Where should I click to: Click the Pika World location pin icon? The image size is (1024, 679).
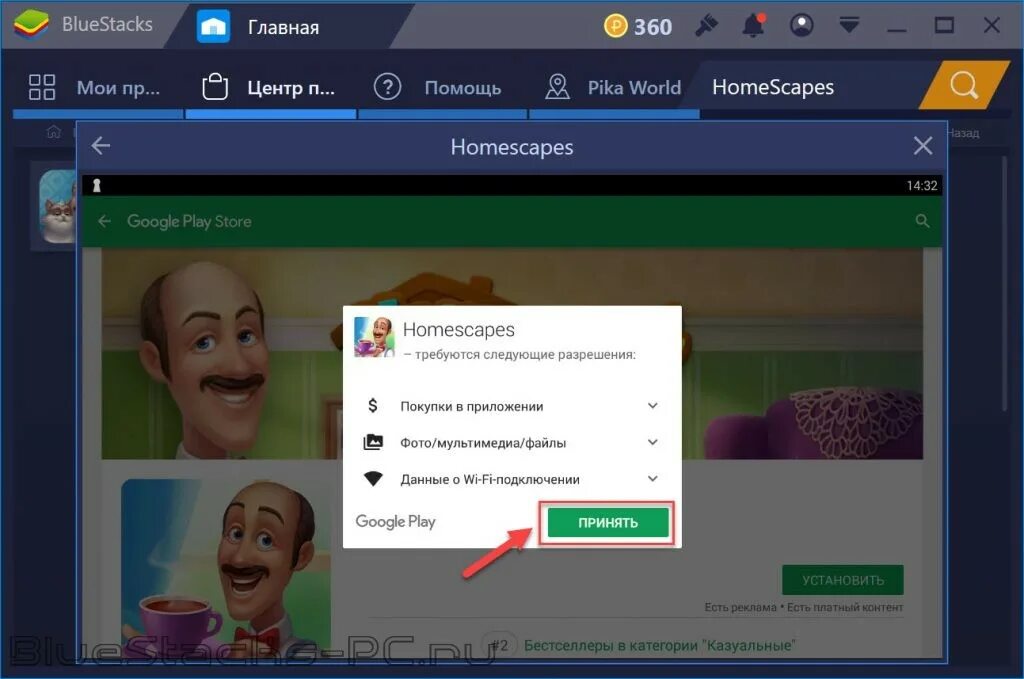(x=557, y=87)
